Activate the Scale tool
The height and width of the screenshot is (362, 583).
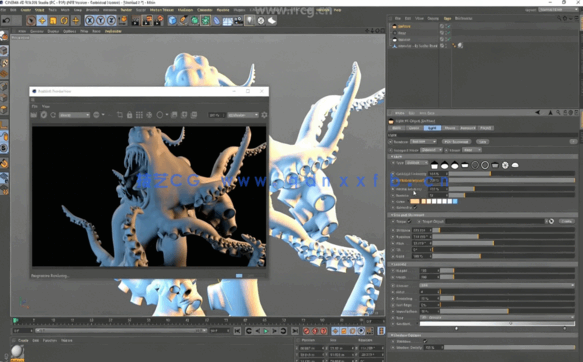tap(53, 20)
